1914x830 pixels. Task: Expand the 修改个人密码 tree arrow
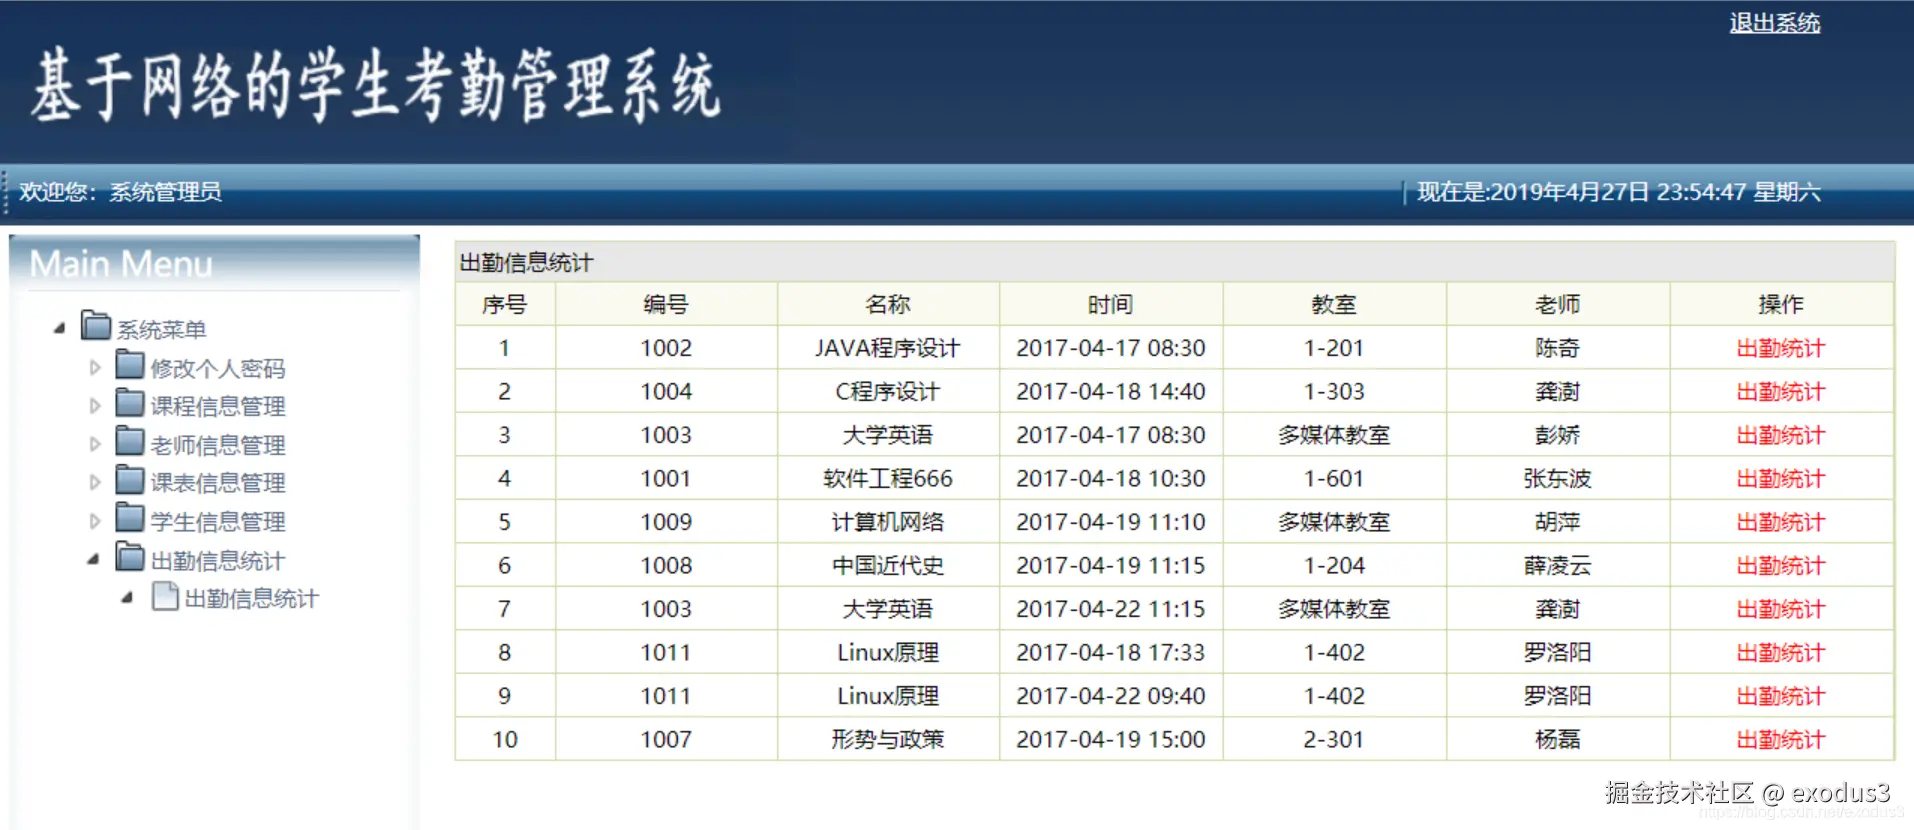point(95,368)
